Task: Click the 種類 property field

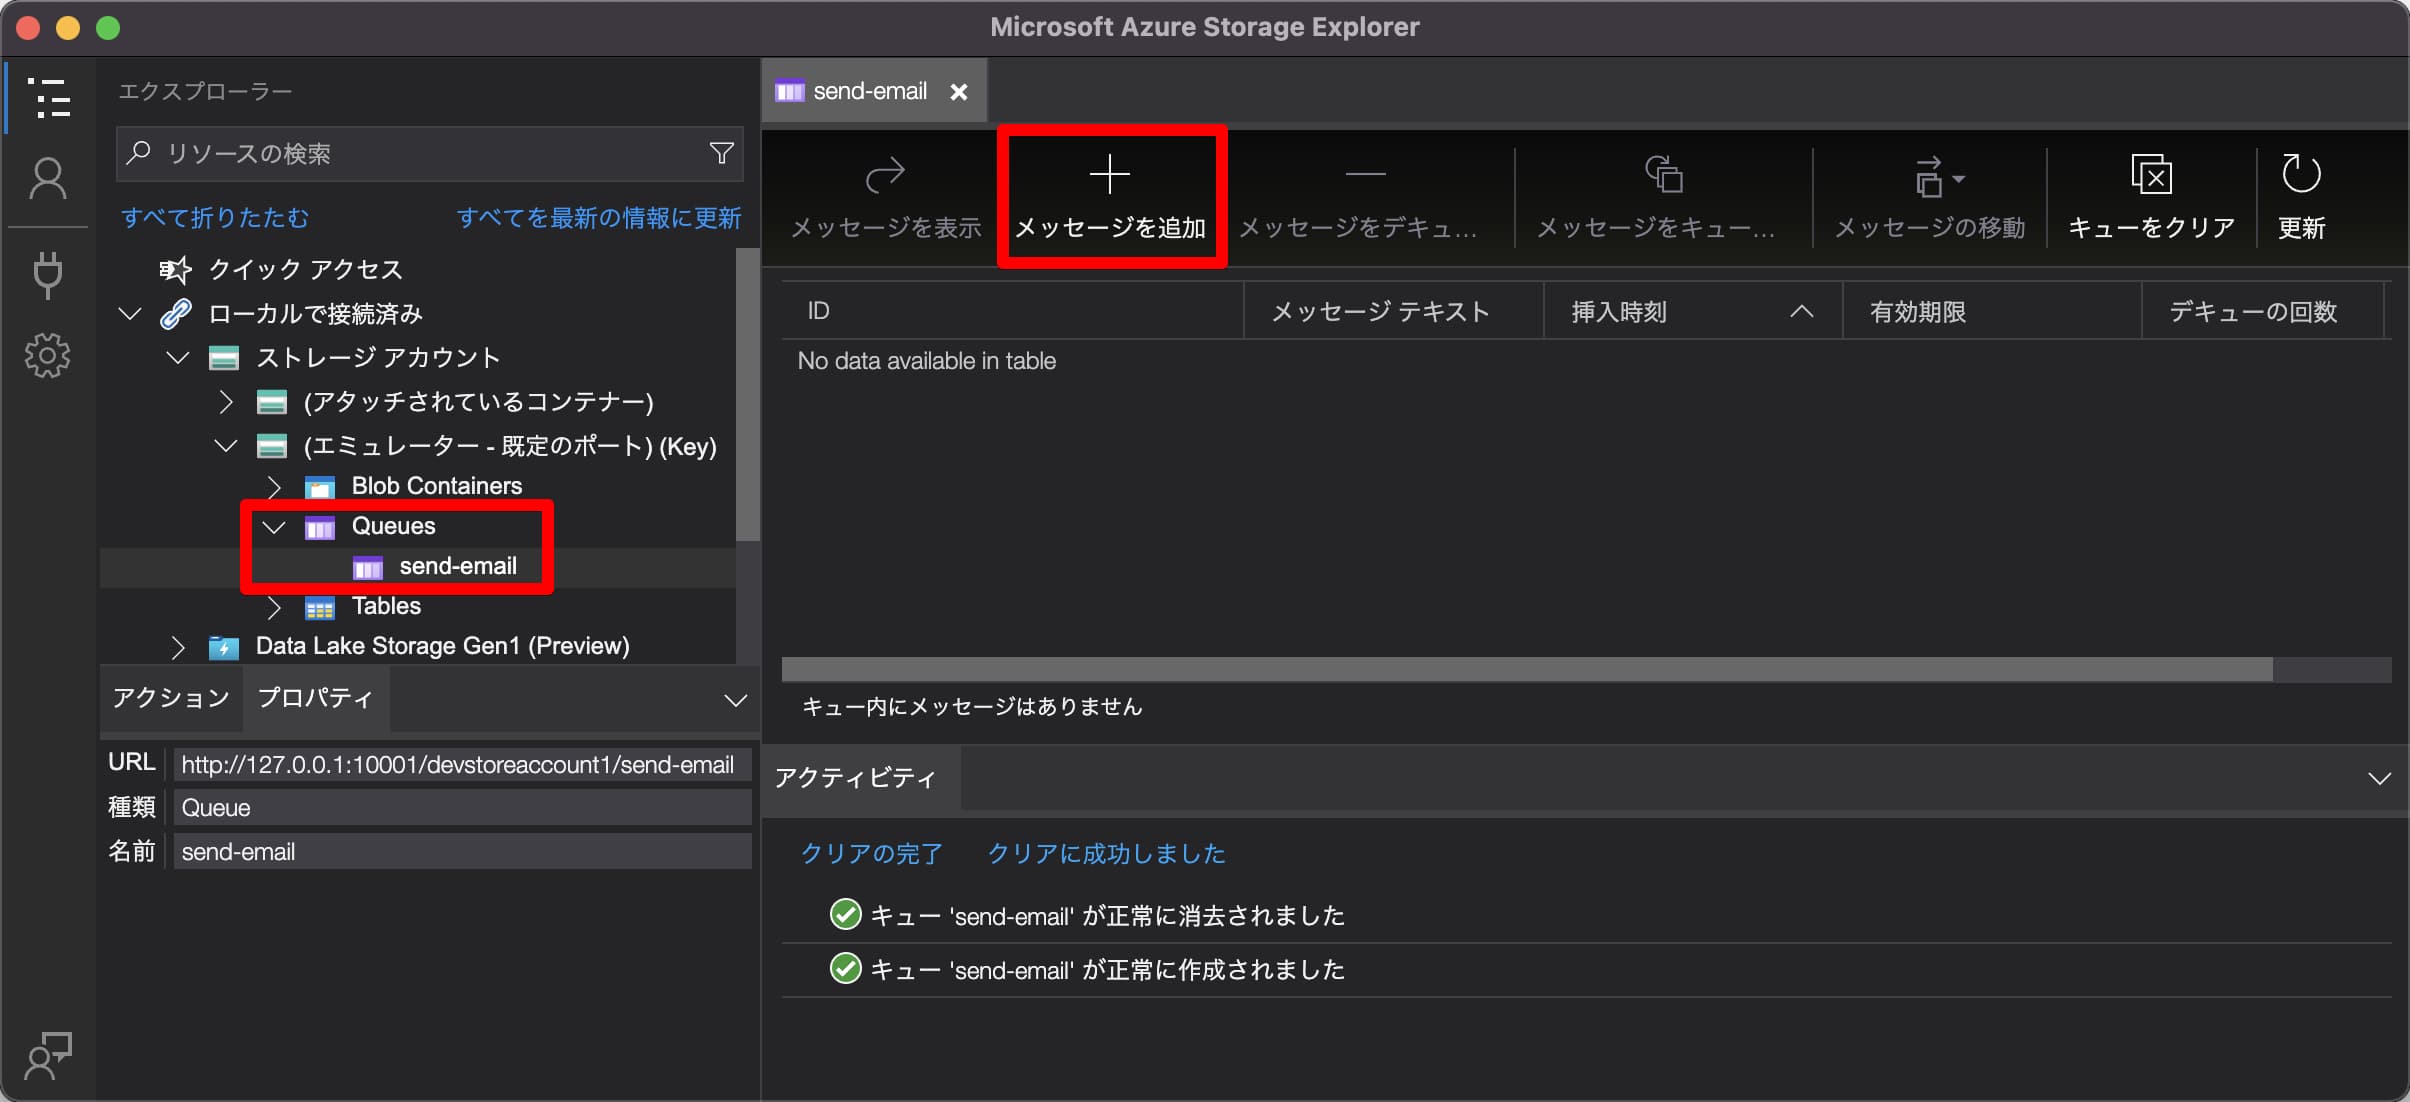Action: coord(462,808)
